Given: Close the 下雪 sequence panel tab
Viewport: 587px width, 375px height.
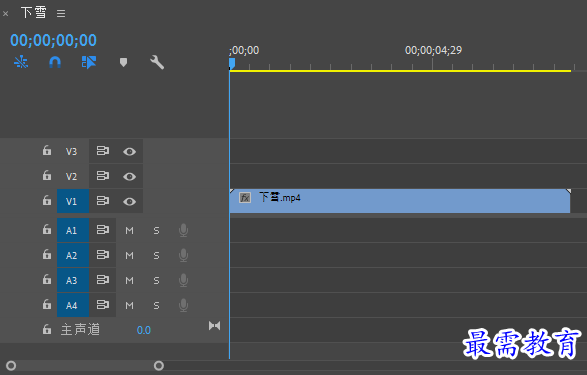Looking at the screenshot, I should pos(6,14).
